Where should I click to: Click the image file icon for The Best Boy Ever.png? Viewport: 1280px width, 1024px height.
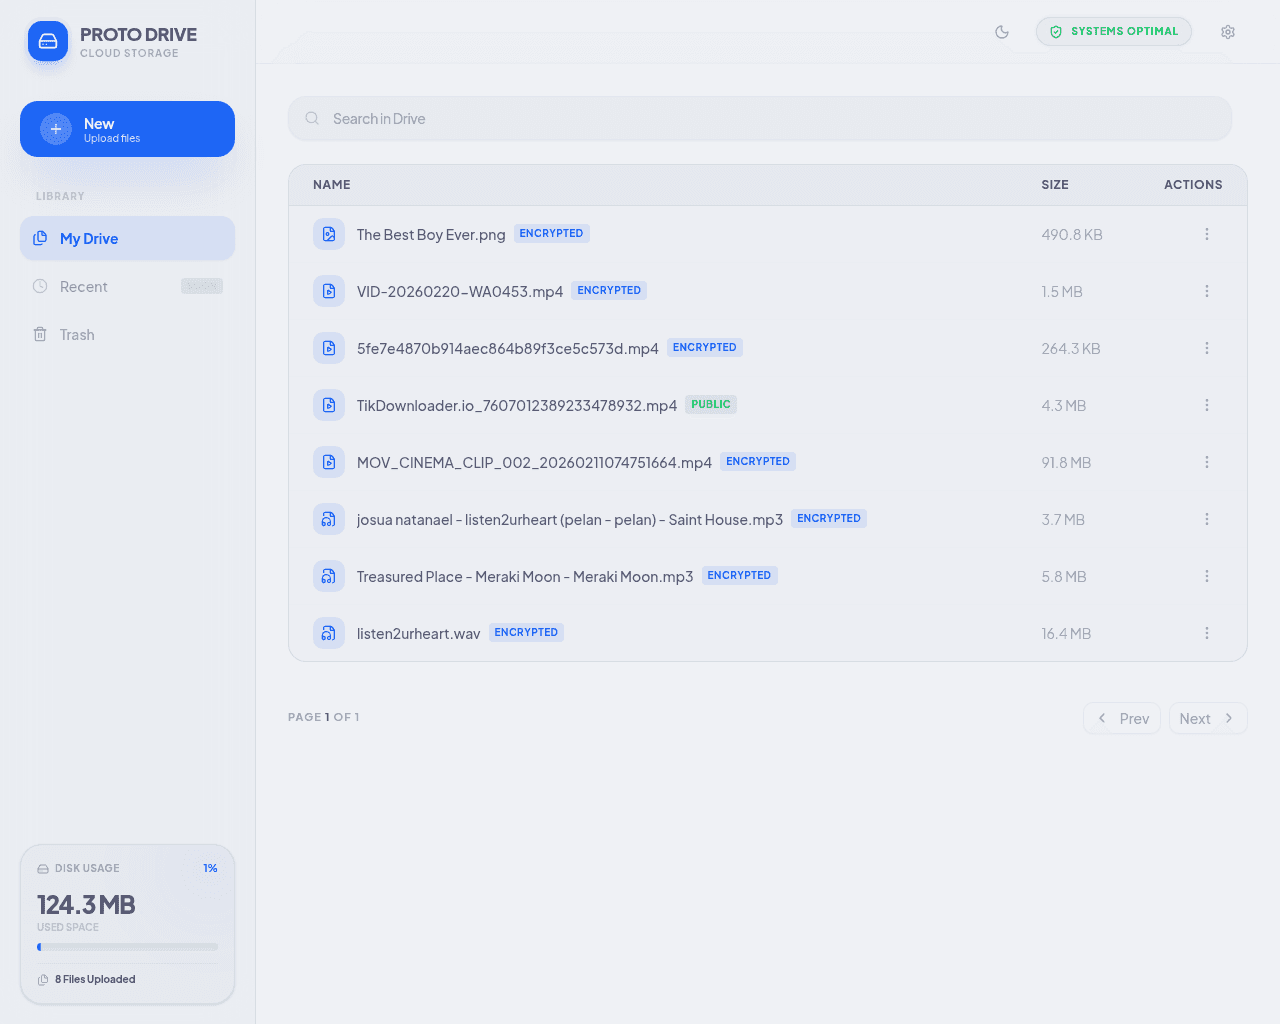[x=329, y=234]
